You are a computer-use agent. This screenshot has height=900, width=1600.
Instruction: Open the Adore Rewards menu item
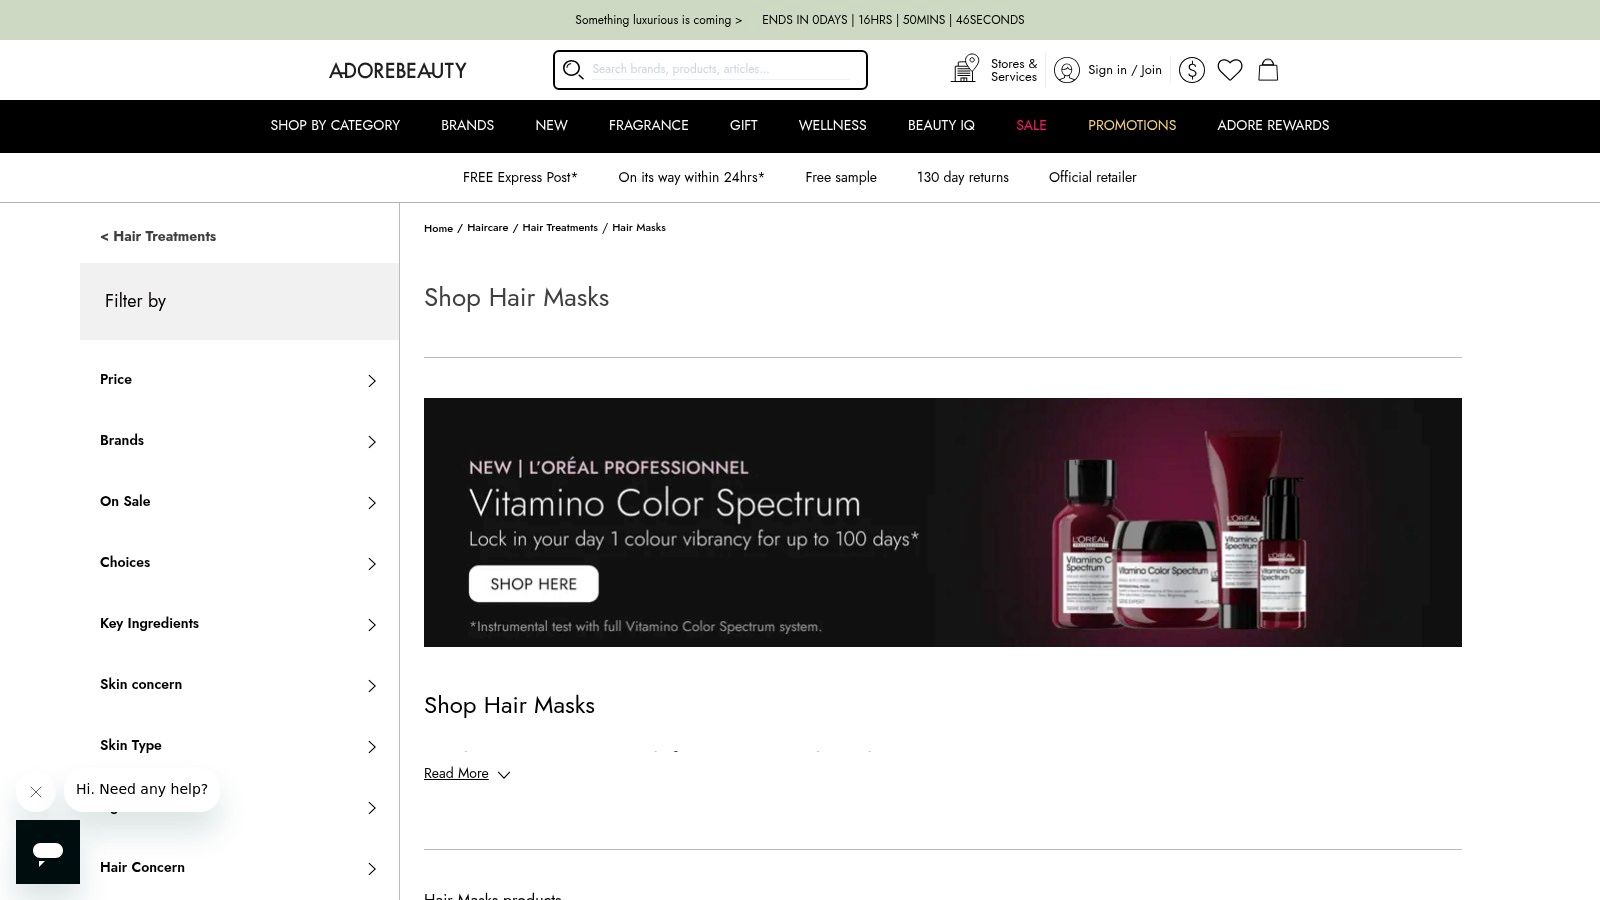tap(1273, 126)
